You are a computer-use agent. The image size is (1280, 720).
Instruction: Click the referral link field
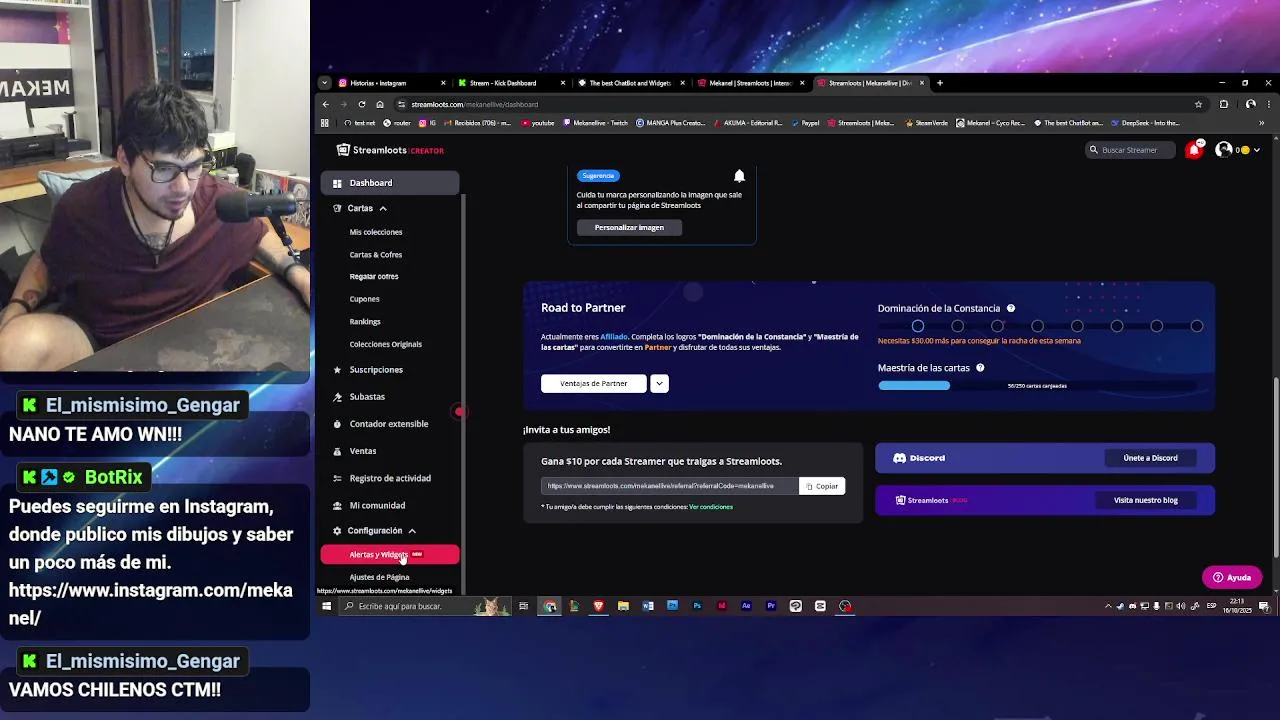[670, 486]
